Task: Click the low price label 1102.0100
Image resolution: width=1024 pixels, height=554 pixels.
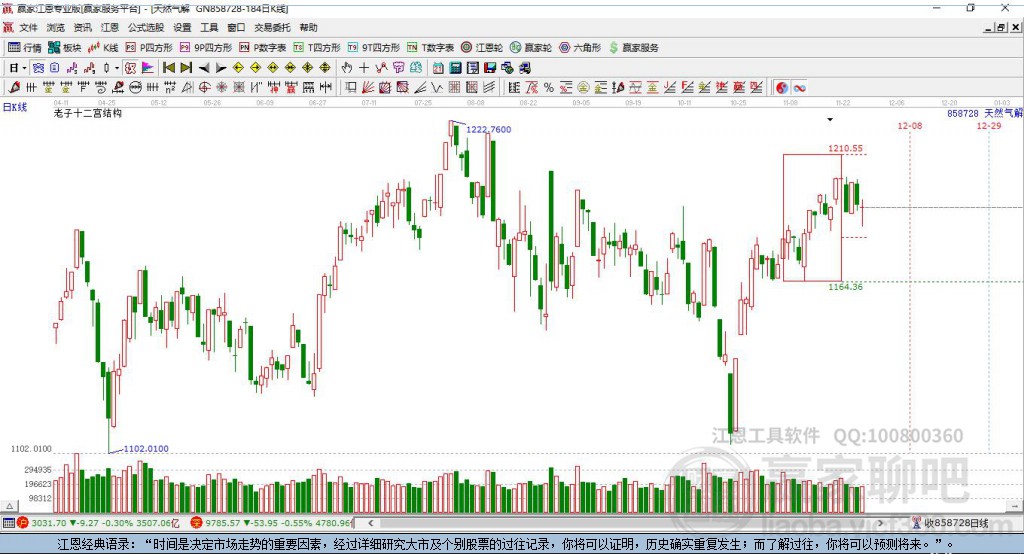Action: 146,449
